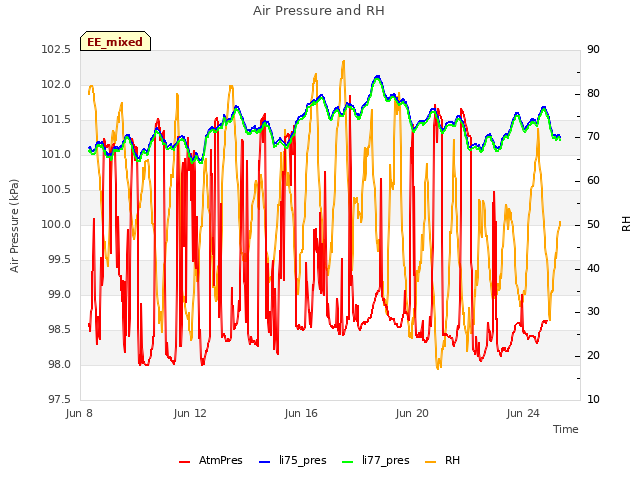Click the 99.5 pressure axis value
640x480 pixels.
[60, 260]
